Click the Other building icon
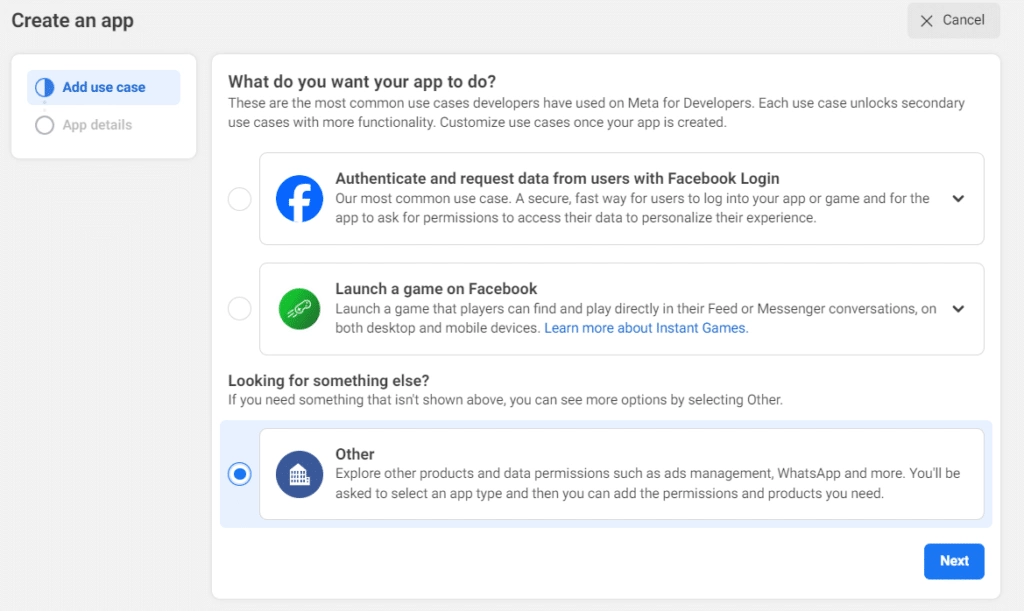Viewport: 1024px width, 611px height. coord(299,474)
